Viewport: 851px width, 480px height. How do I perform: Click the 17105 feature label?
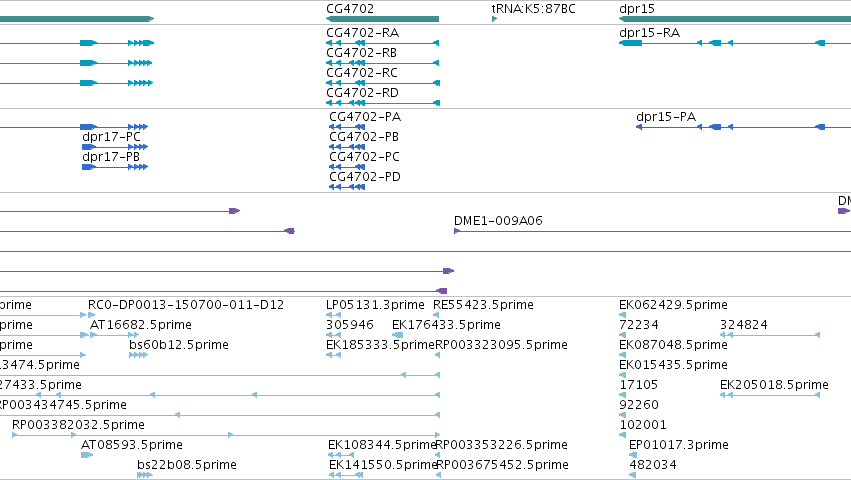click(639, 386)
